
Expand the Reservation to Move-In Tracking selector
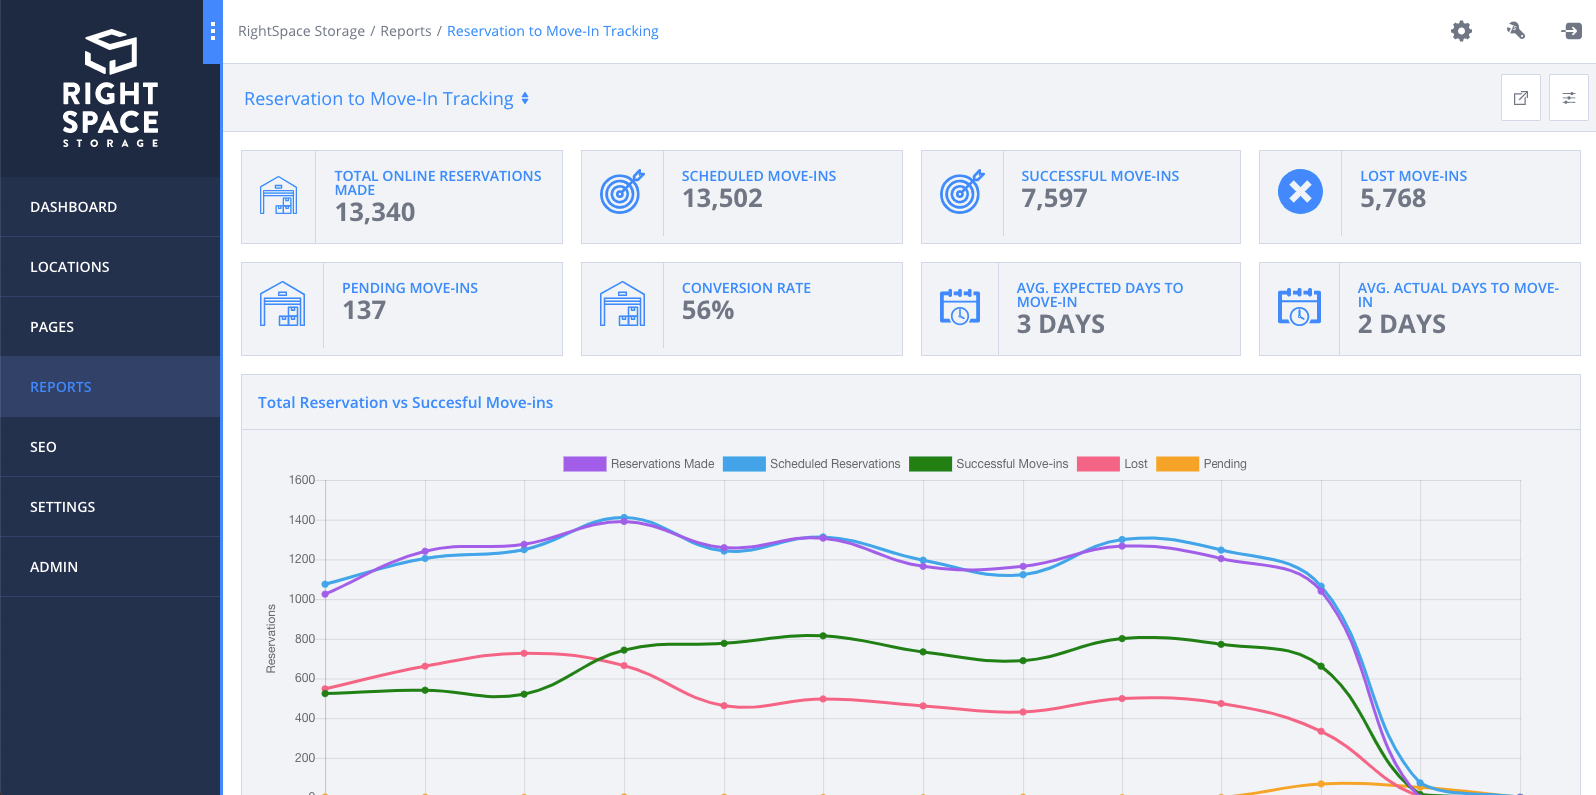tap(387, 99)
